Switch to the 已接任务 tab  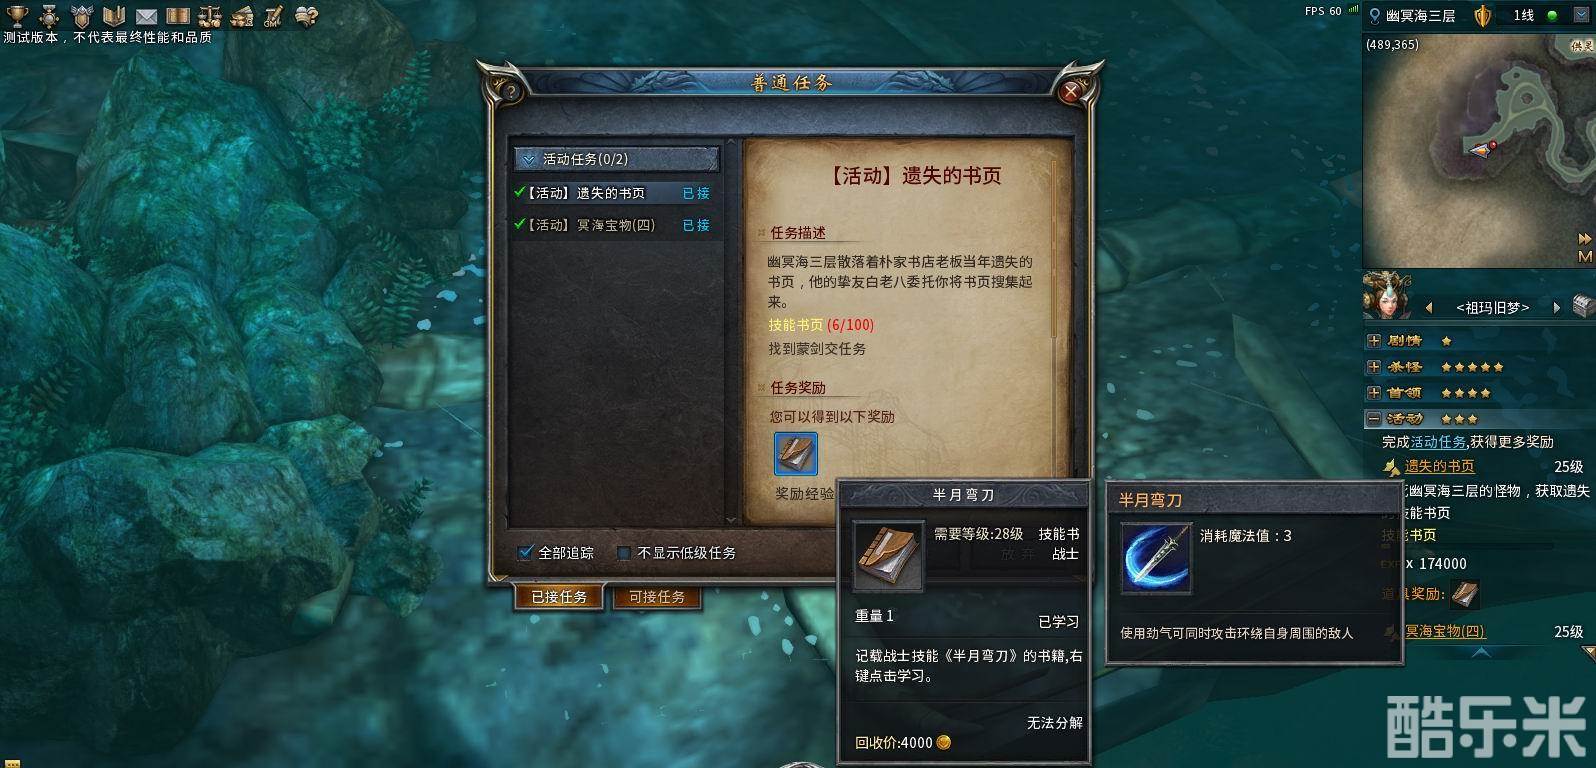click(560, 597)
